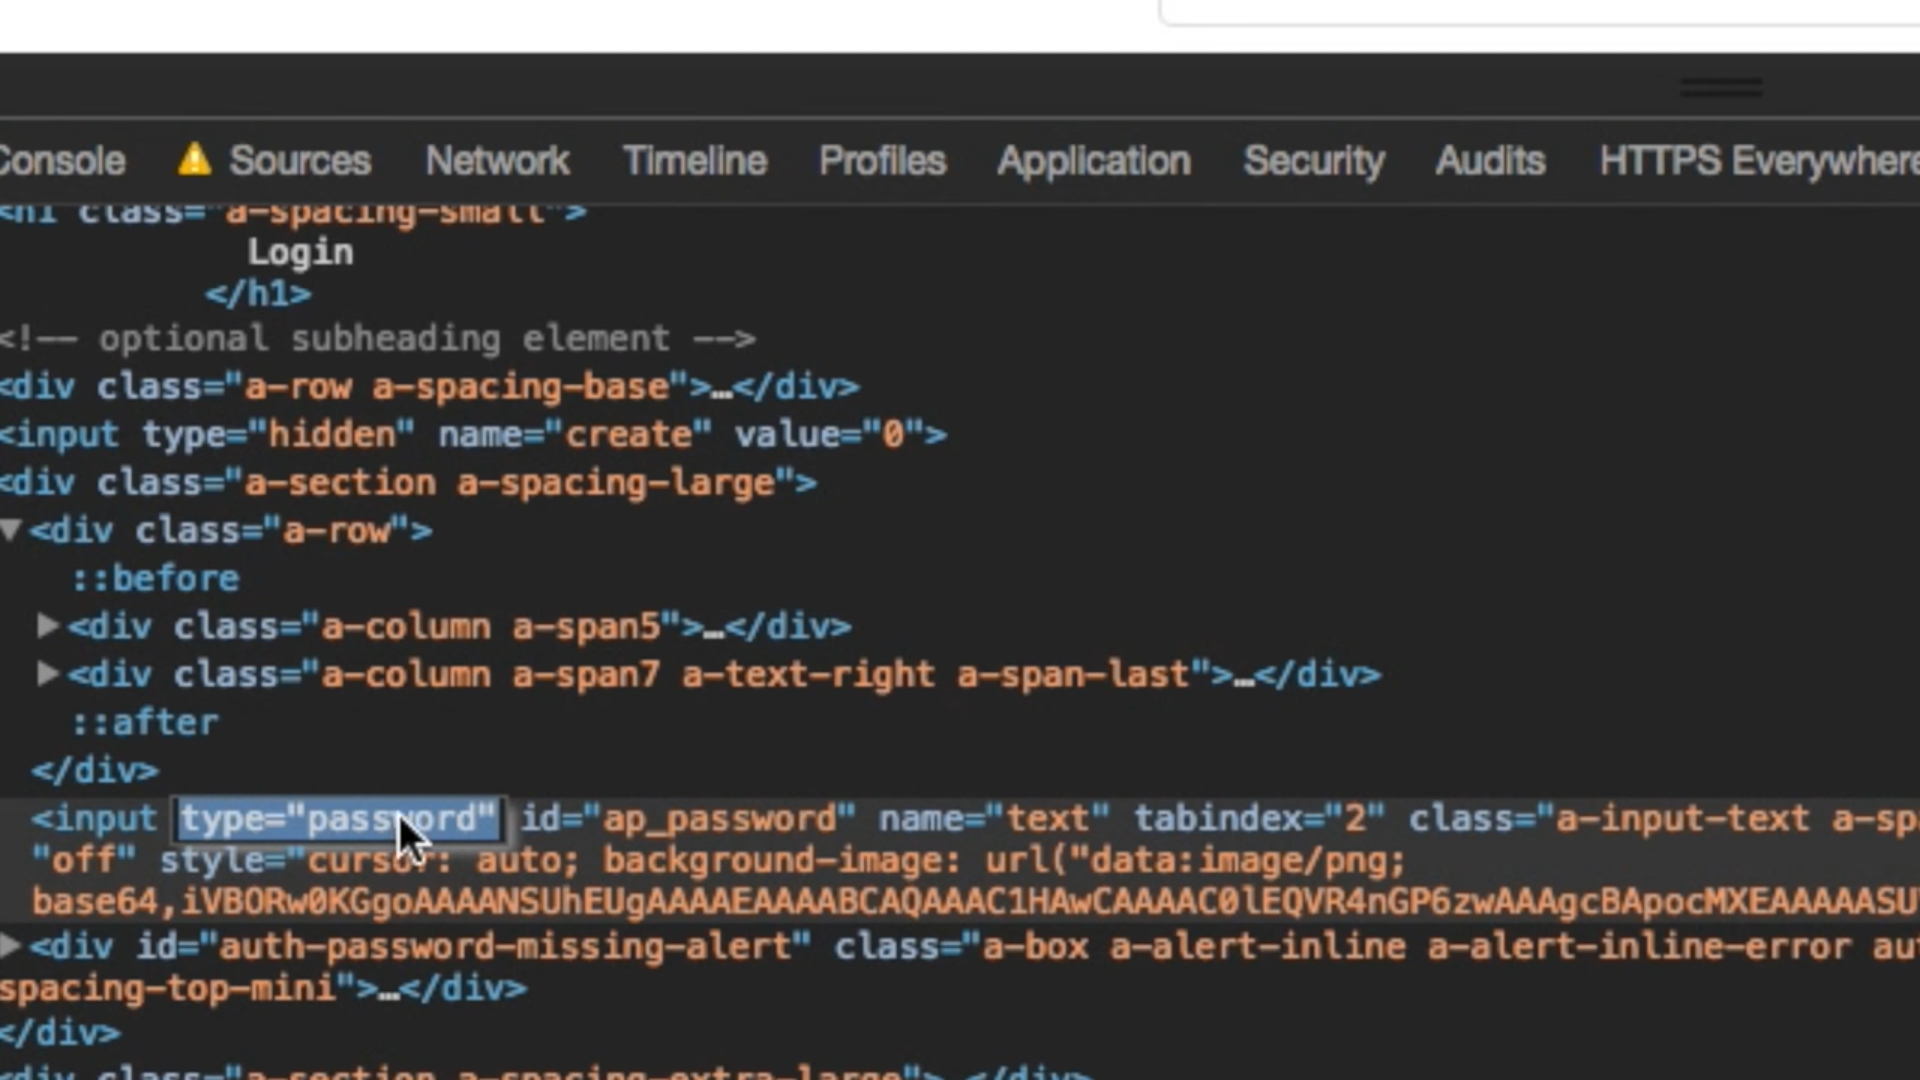Open the Console tab
1920x1080 pixels.
[x=62, y=161]
